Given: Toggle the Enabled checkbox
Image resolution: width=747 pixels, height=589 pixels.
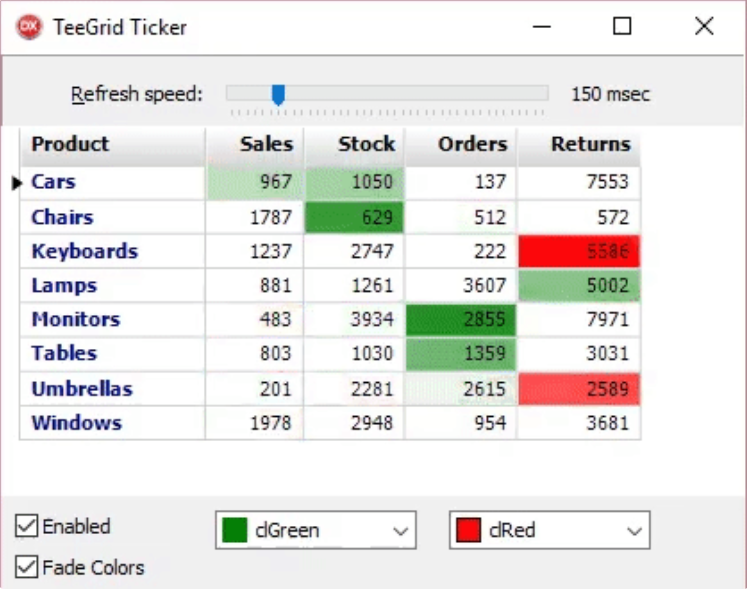Looking at the screenshot, I should click(x=27, y=526).
